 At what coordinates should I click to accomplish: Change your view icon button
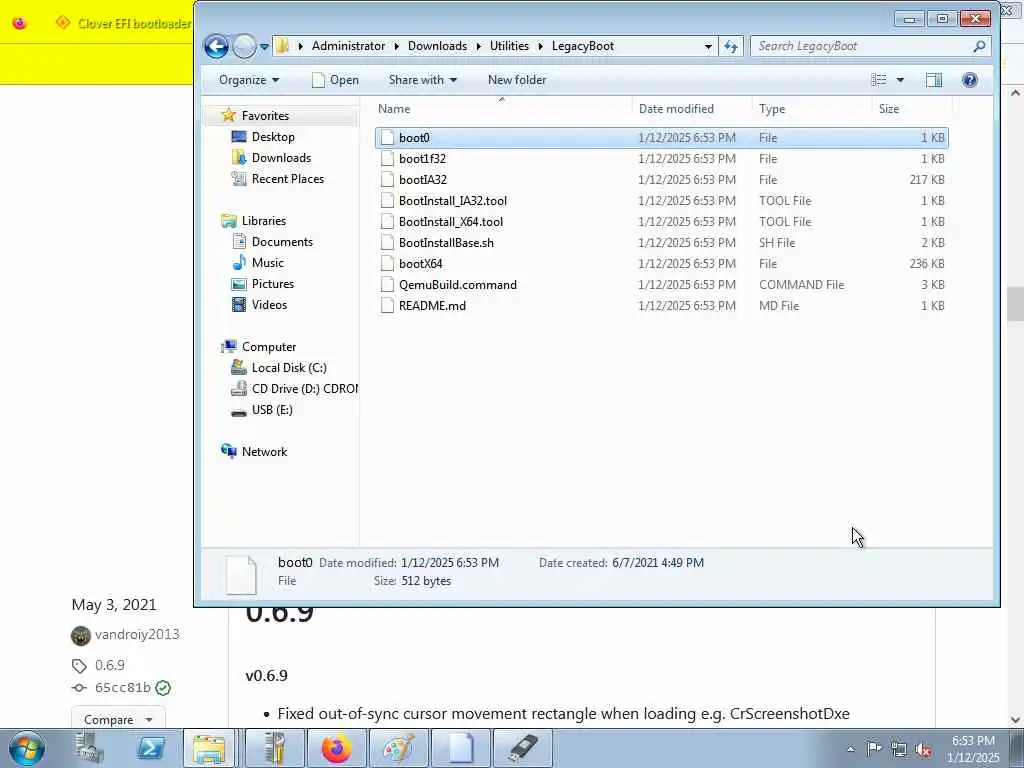click(x=878, y=80)
